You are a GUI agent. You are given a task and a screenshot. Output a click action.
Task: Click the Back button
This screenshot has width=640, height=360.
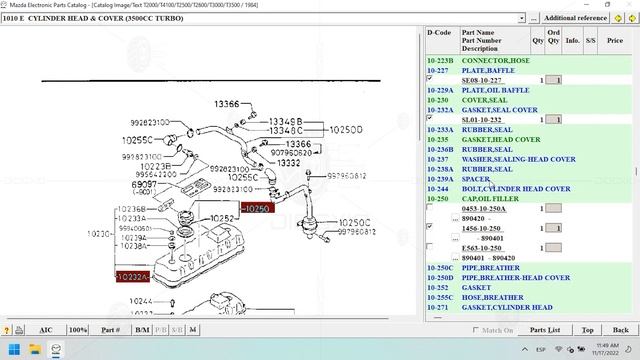pos(620,330)
